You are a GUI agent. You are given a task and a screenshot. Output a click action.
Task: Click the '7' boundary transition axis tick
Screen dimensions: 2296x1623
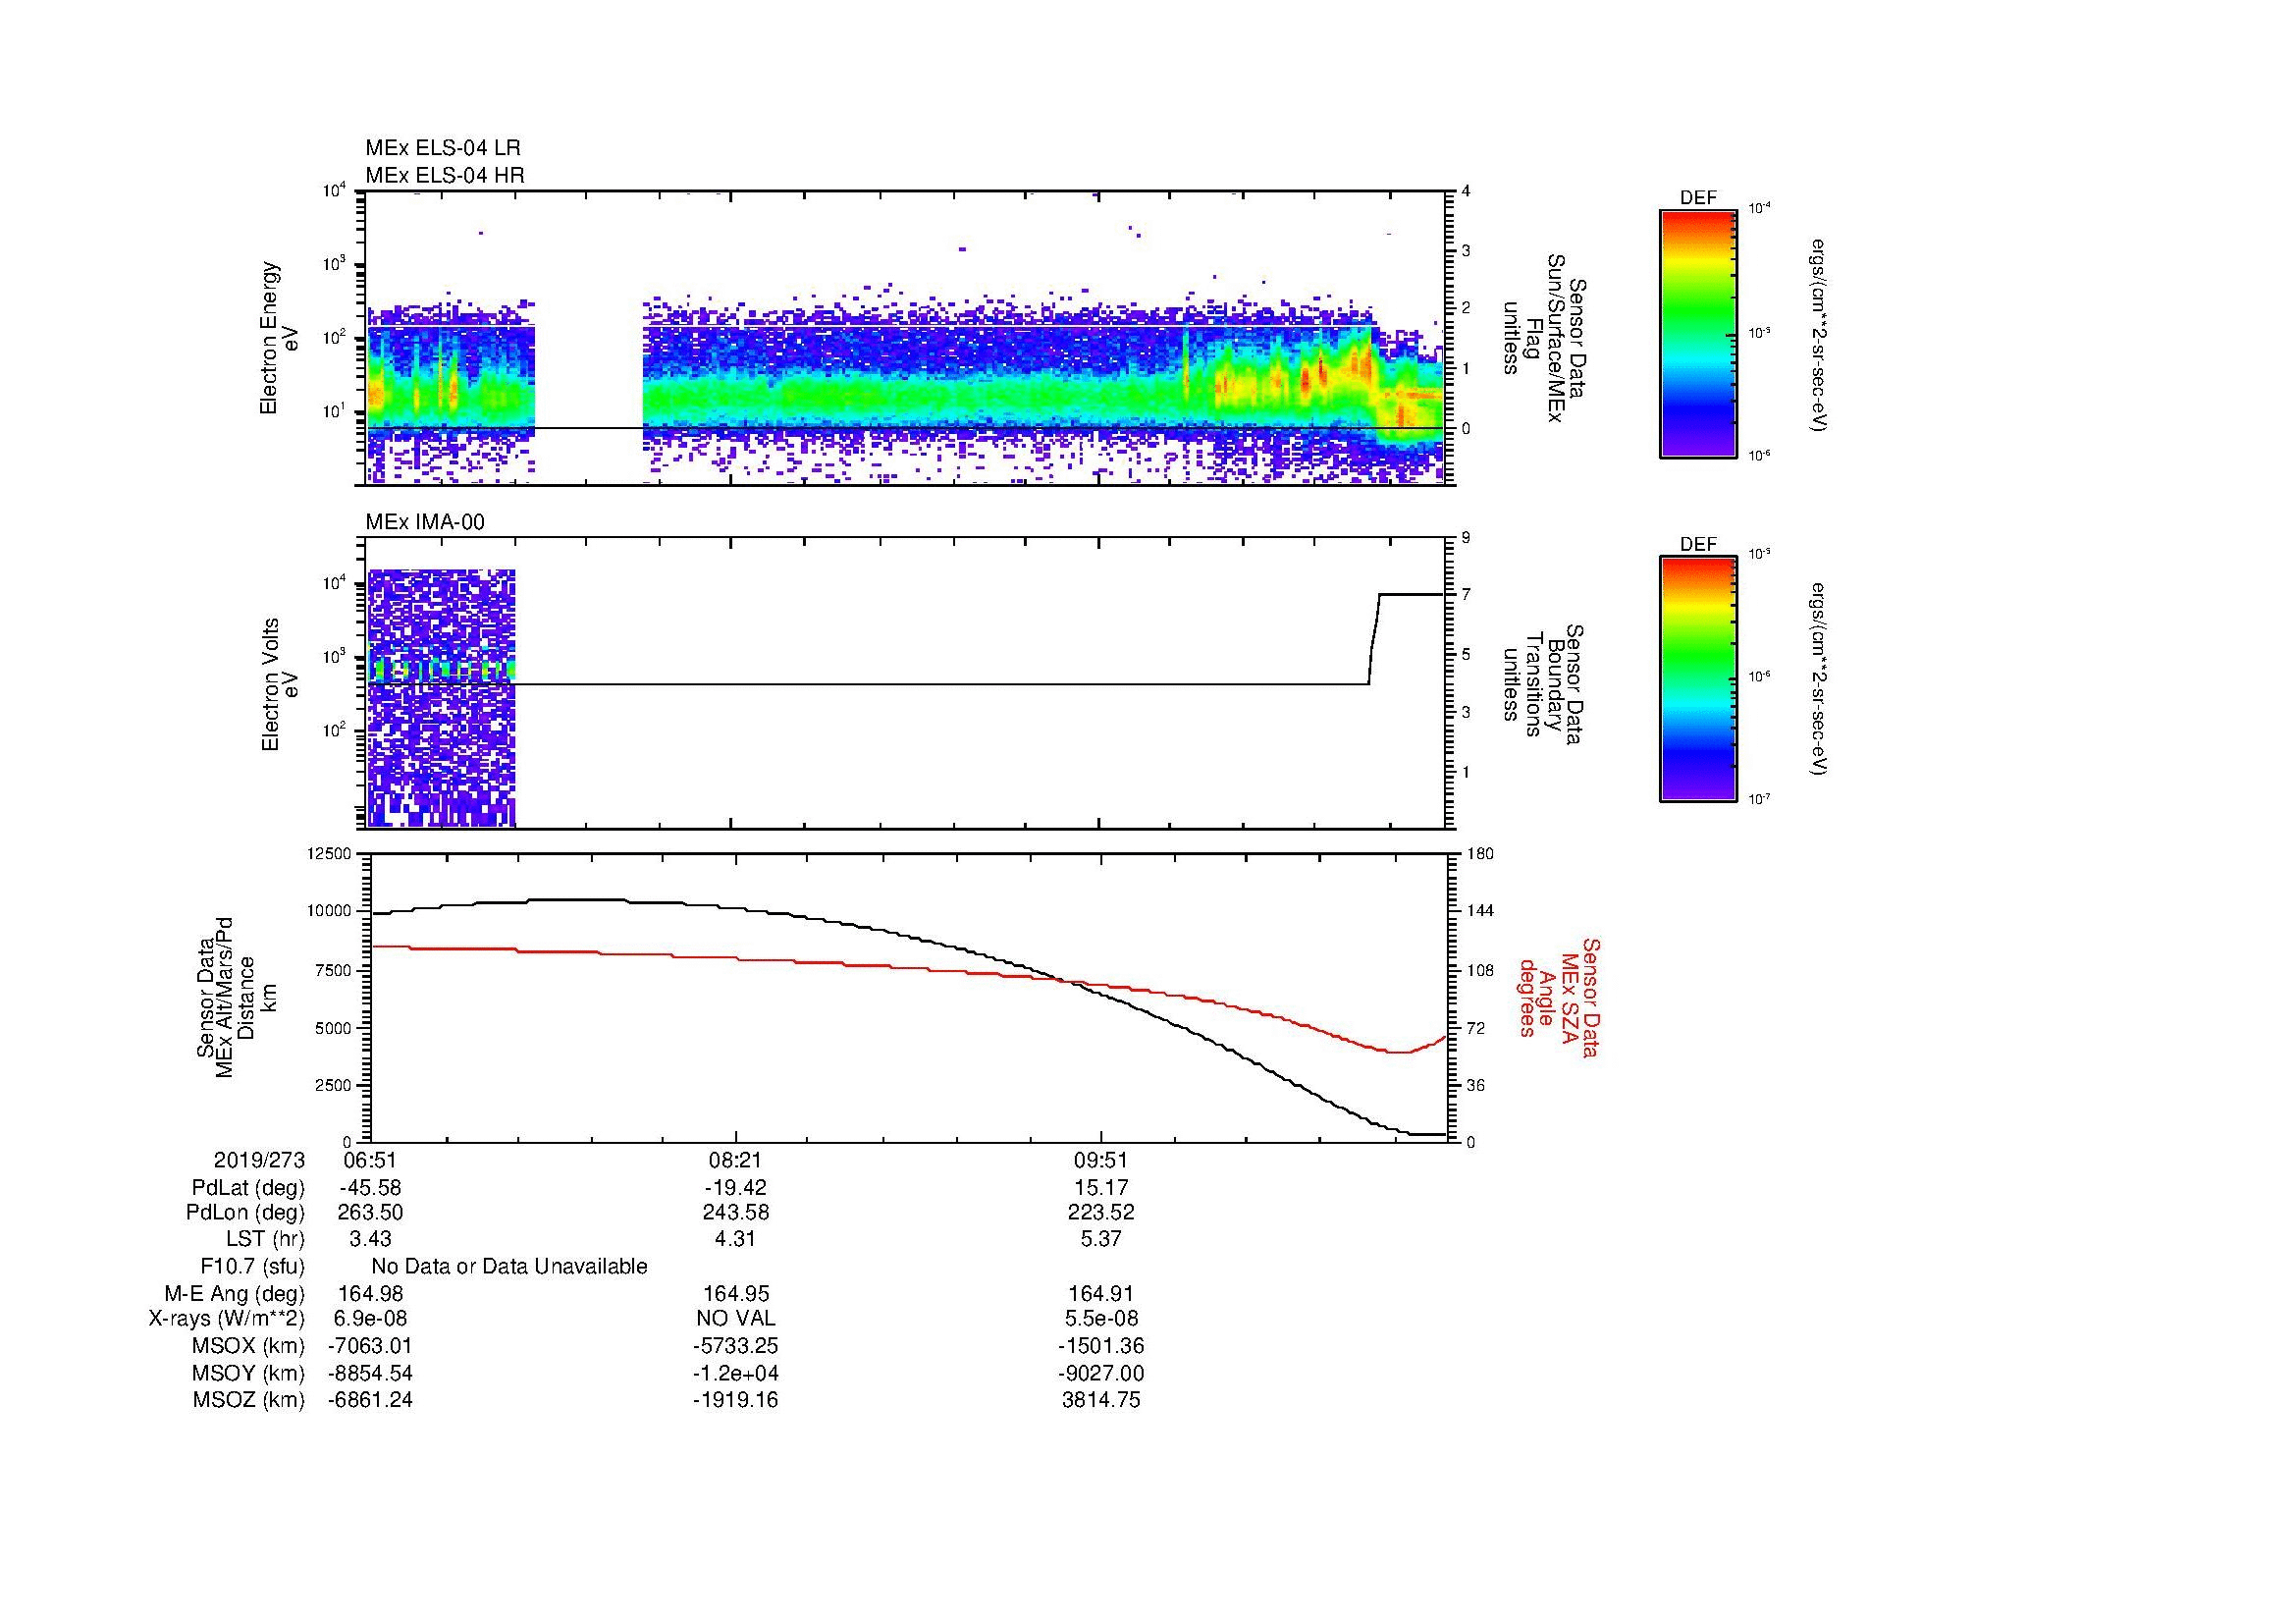1466,595
